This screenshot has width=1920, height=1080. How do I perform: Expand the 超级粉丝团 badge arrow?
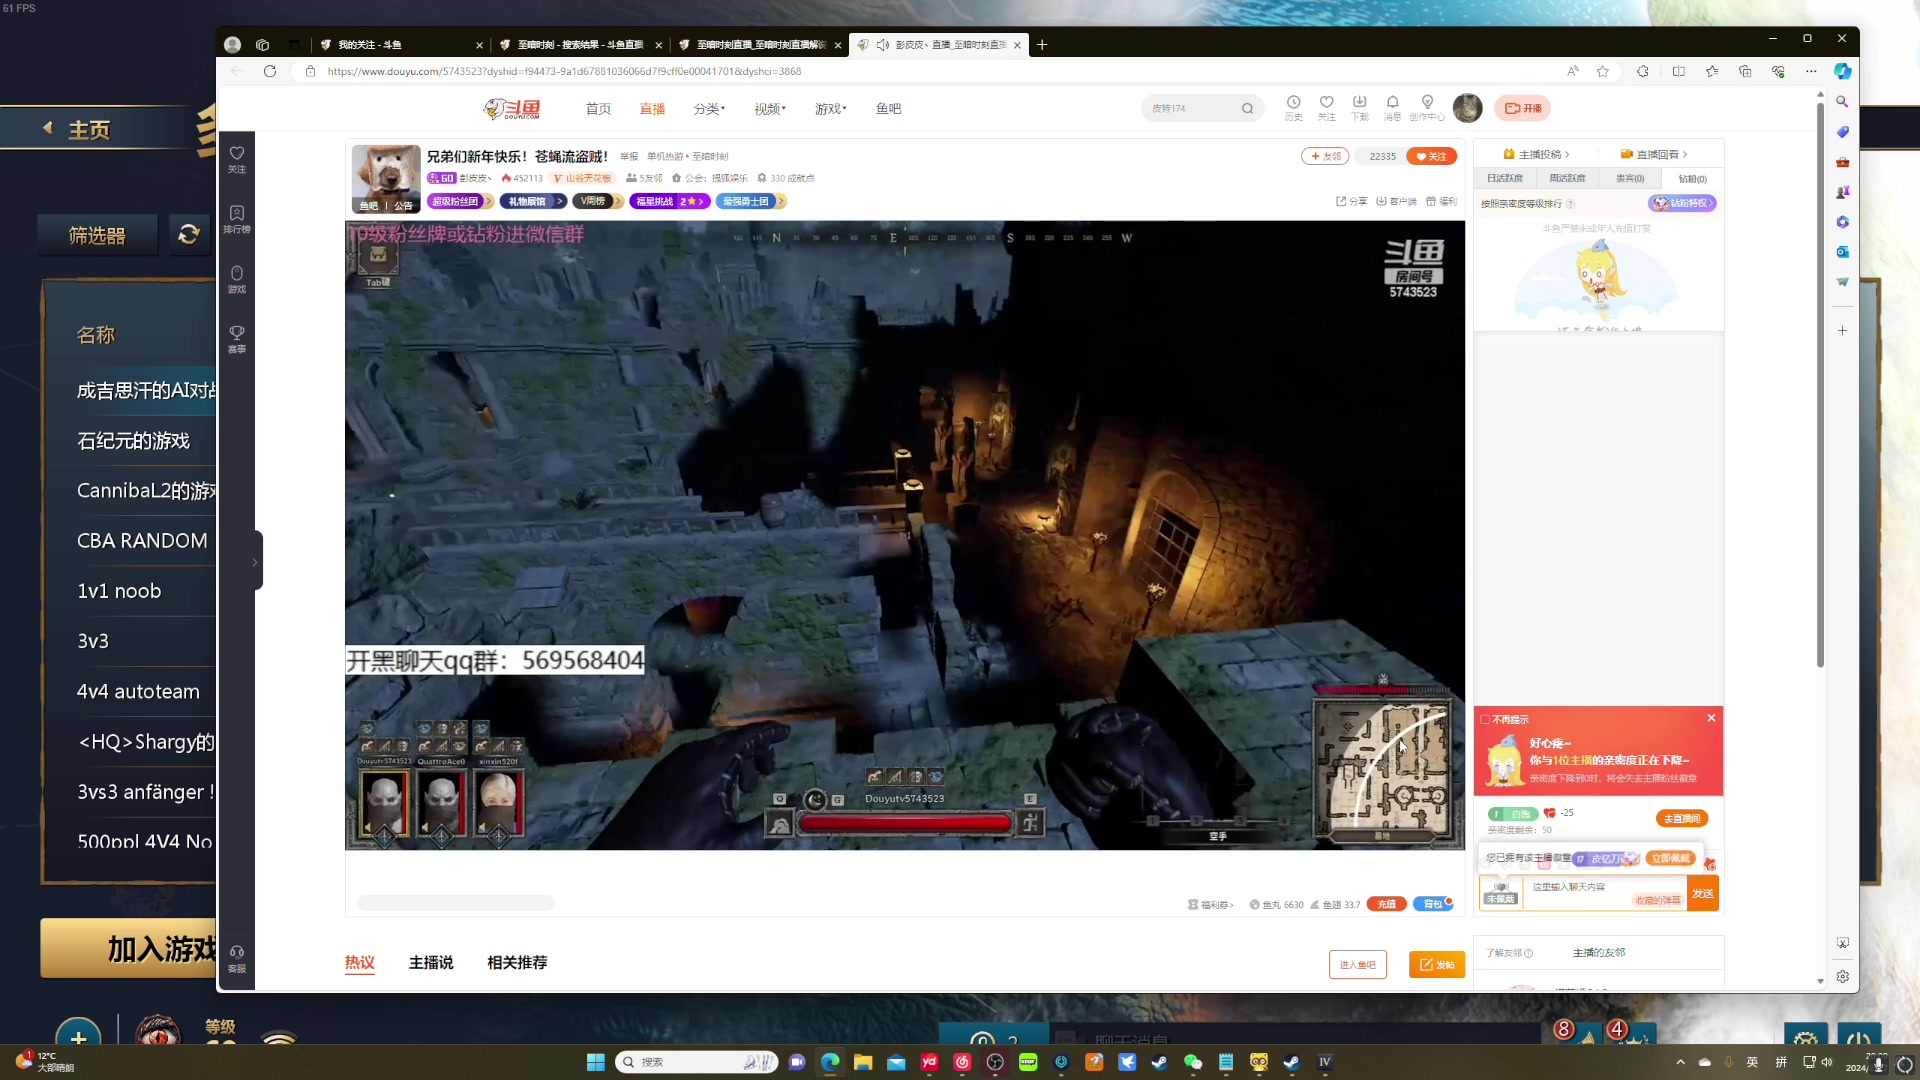(x=488, y=201)
